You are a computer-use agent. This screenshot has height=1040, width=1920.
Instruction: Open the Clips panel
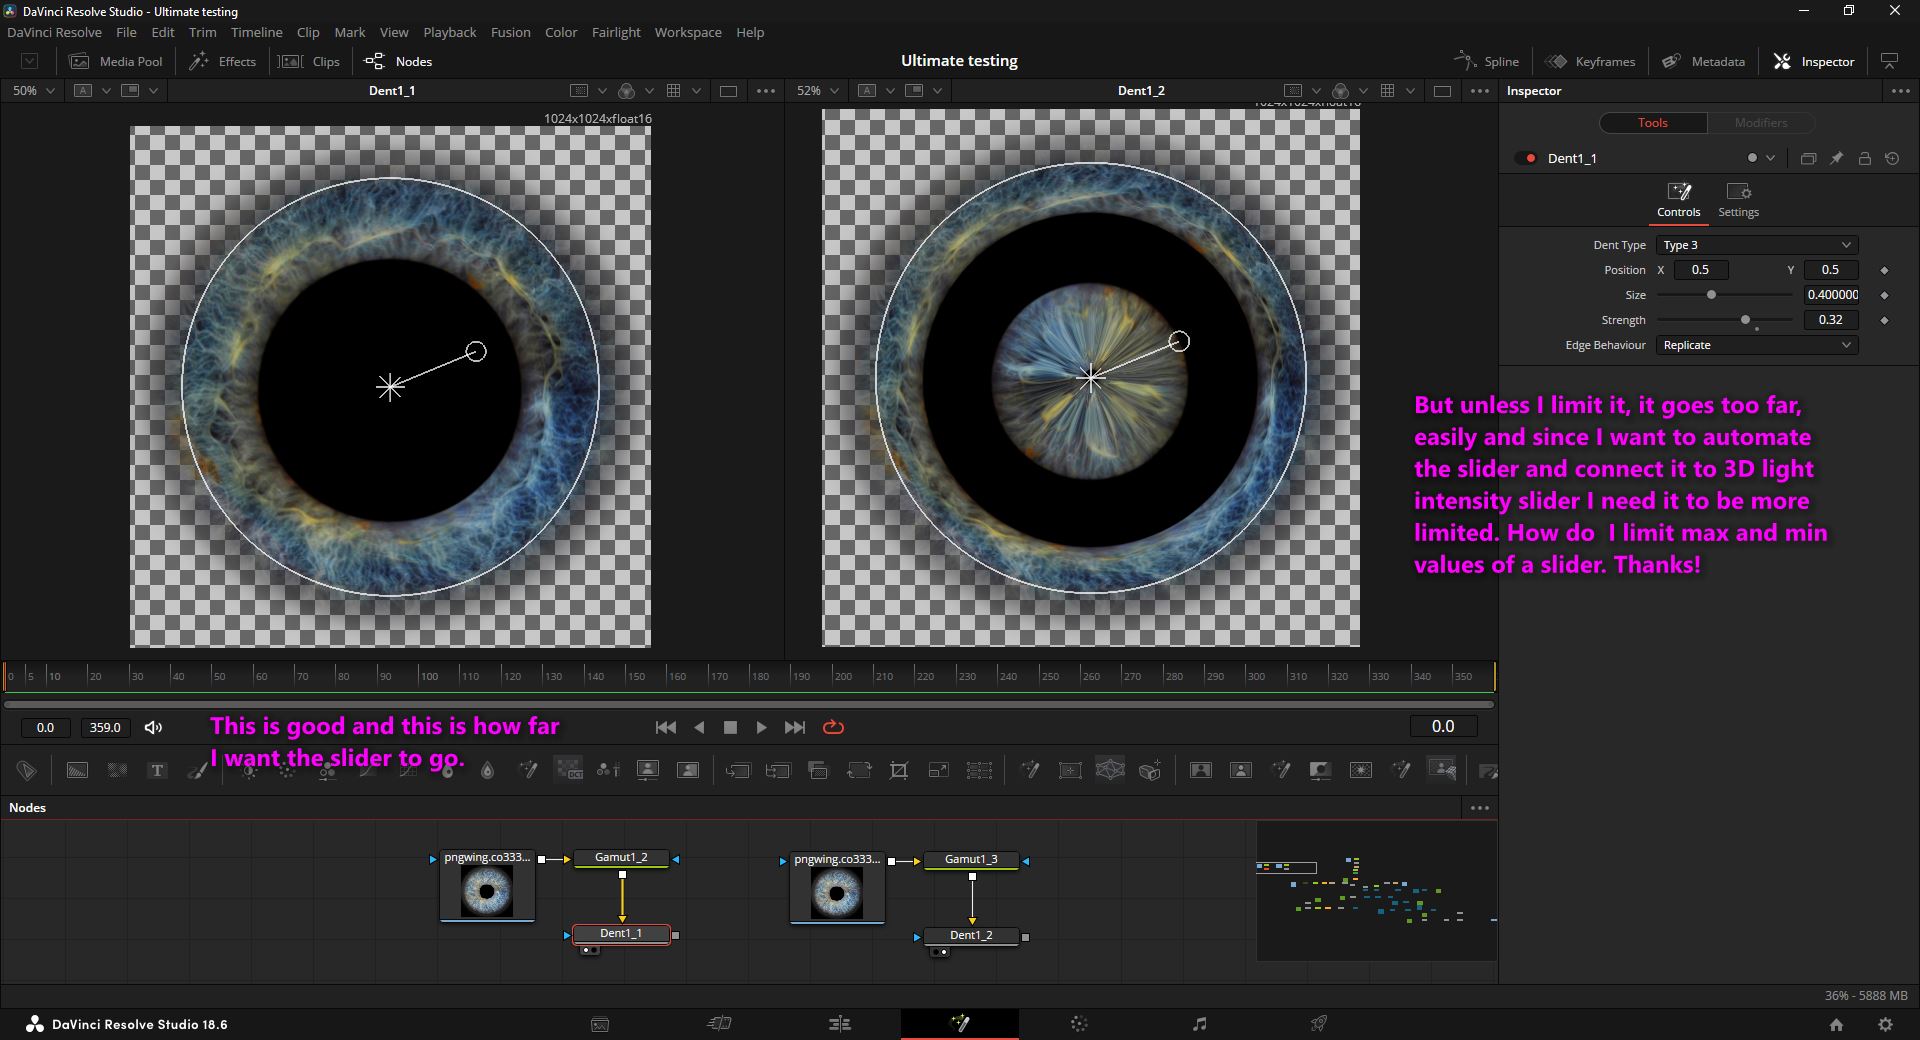[309, 61]
